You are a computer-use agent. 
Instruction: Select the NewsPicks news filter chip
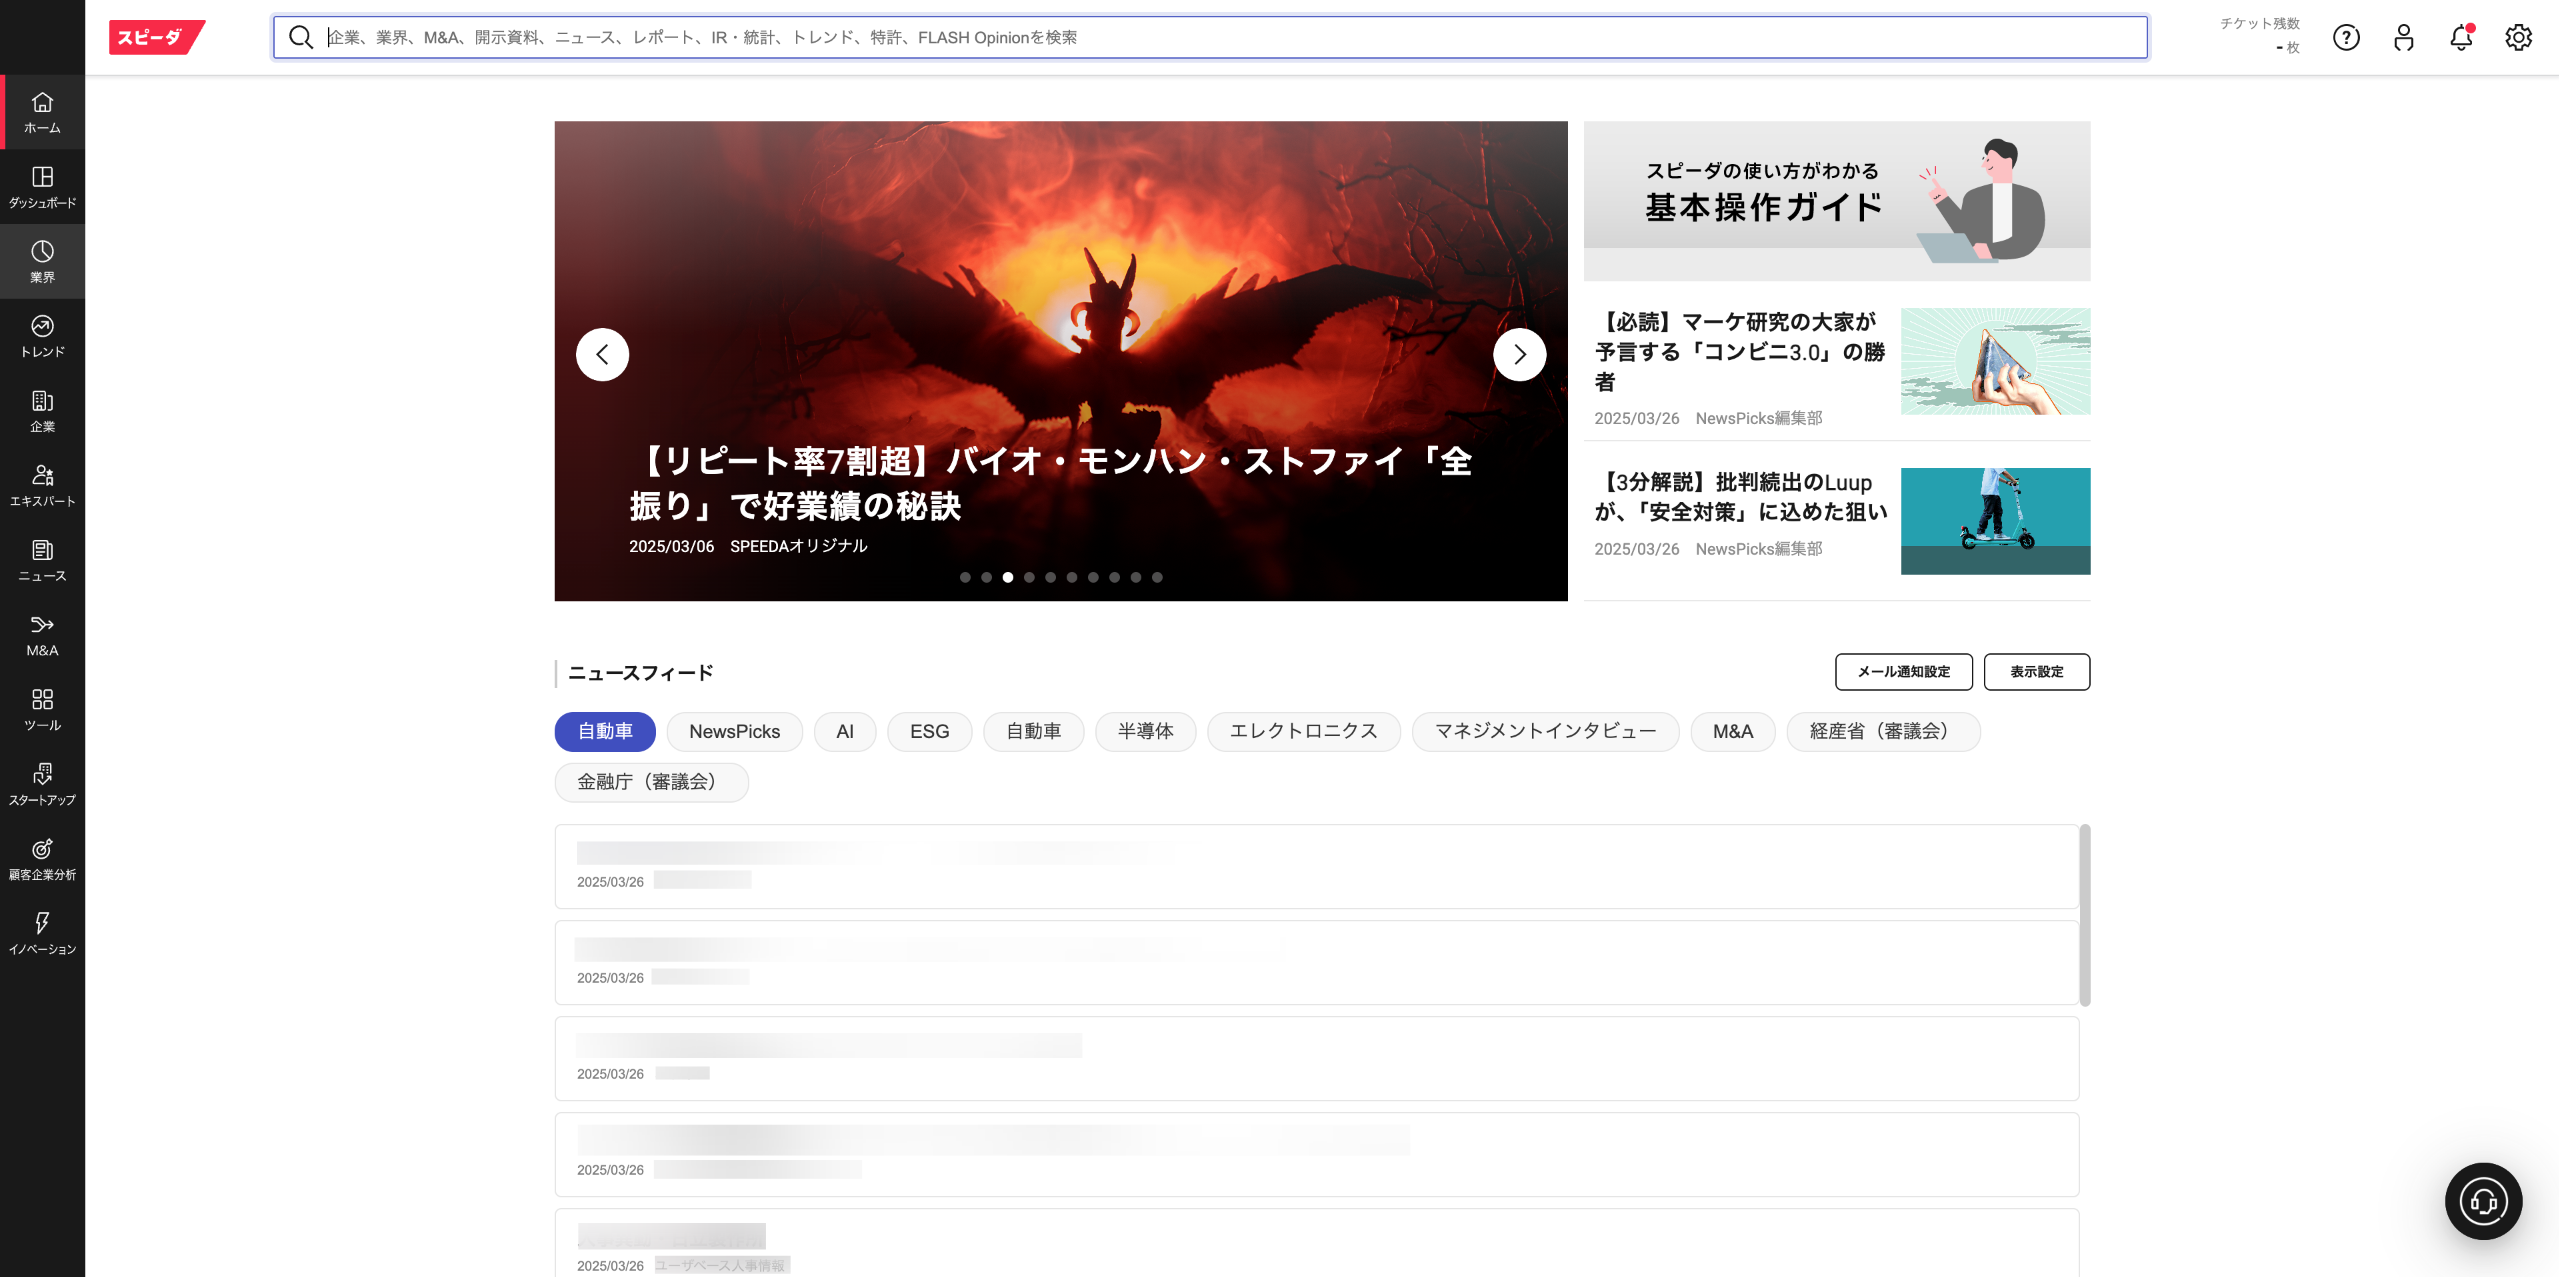point(734,731)
